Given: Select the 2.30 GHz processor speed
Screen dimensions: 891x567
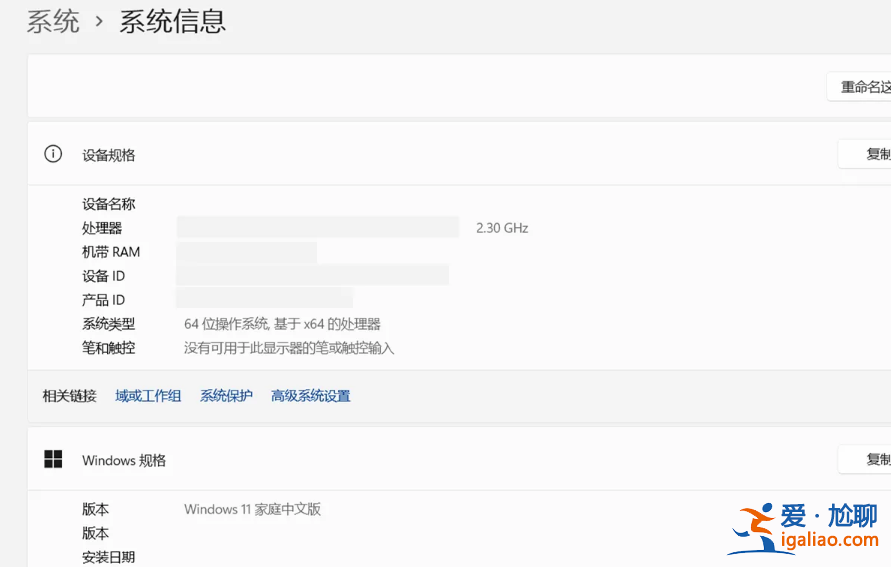Looking at the screenshot, I should click(502, 228).
